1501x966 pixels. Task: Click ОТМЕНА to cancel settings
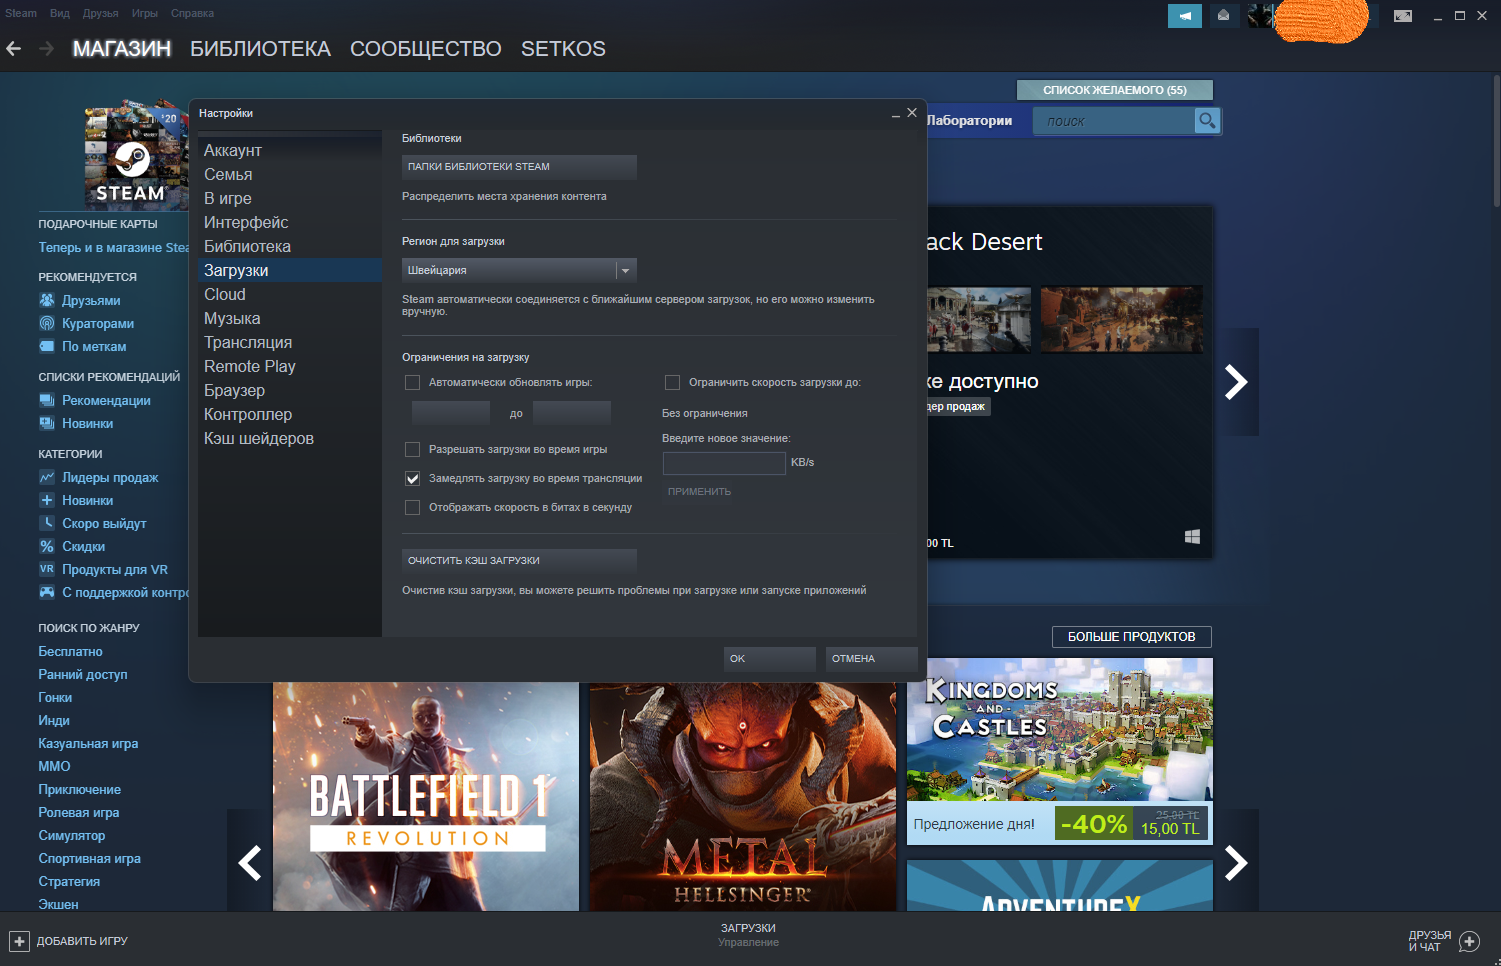tap(871, 658)
